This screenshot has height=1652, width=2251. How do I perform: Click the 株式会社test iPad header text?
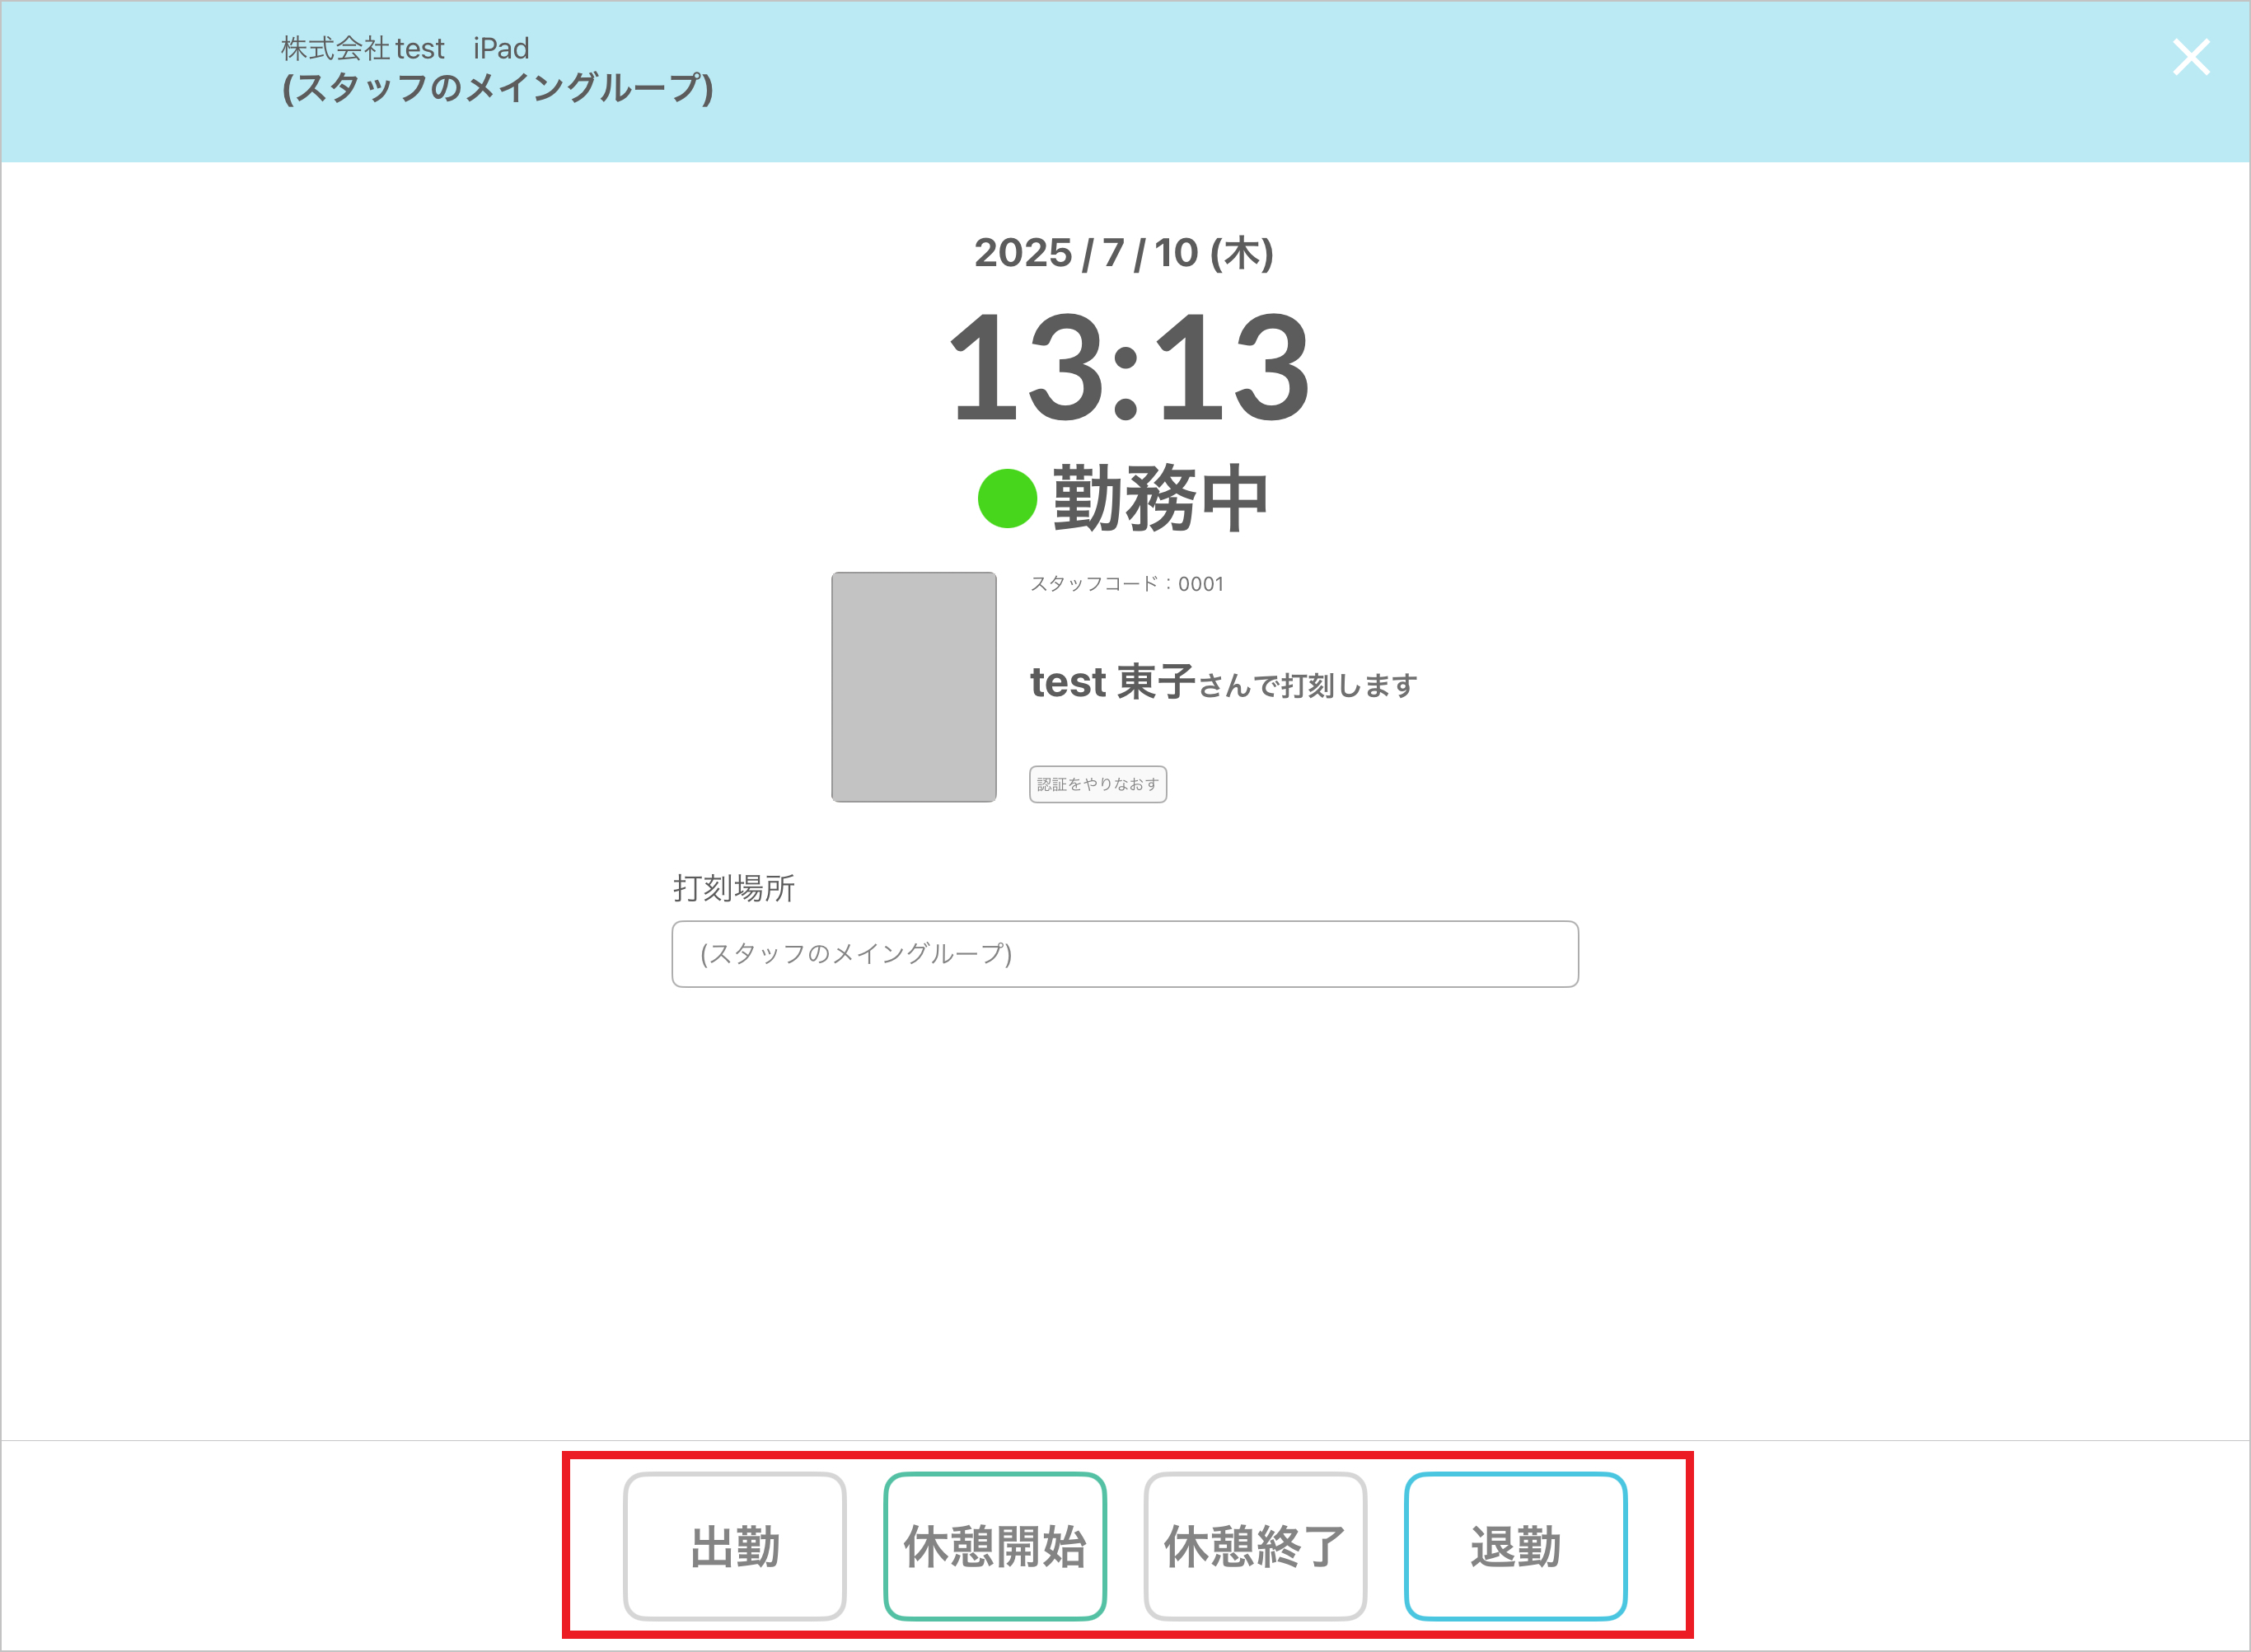[x=404, y=48]
